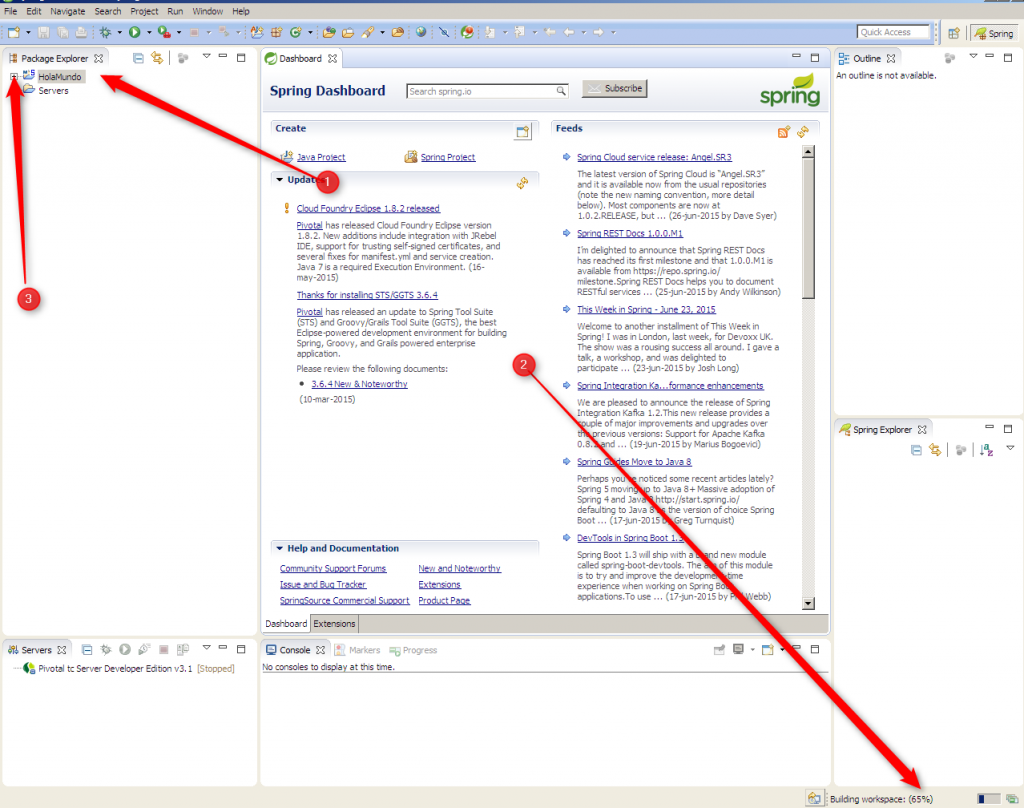Image resolution: width=1024 pixels, height=808 pixels.
Task: Switch to the Extensions tab
Action: point(334,622)
